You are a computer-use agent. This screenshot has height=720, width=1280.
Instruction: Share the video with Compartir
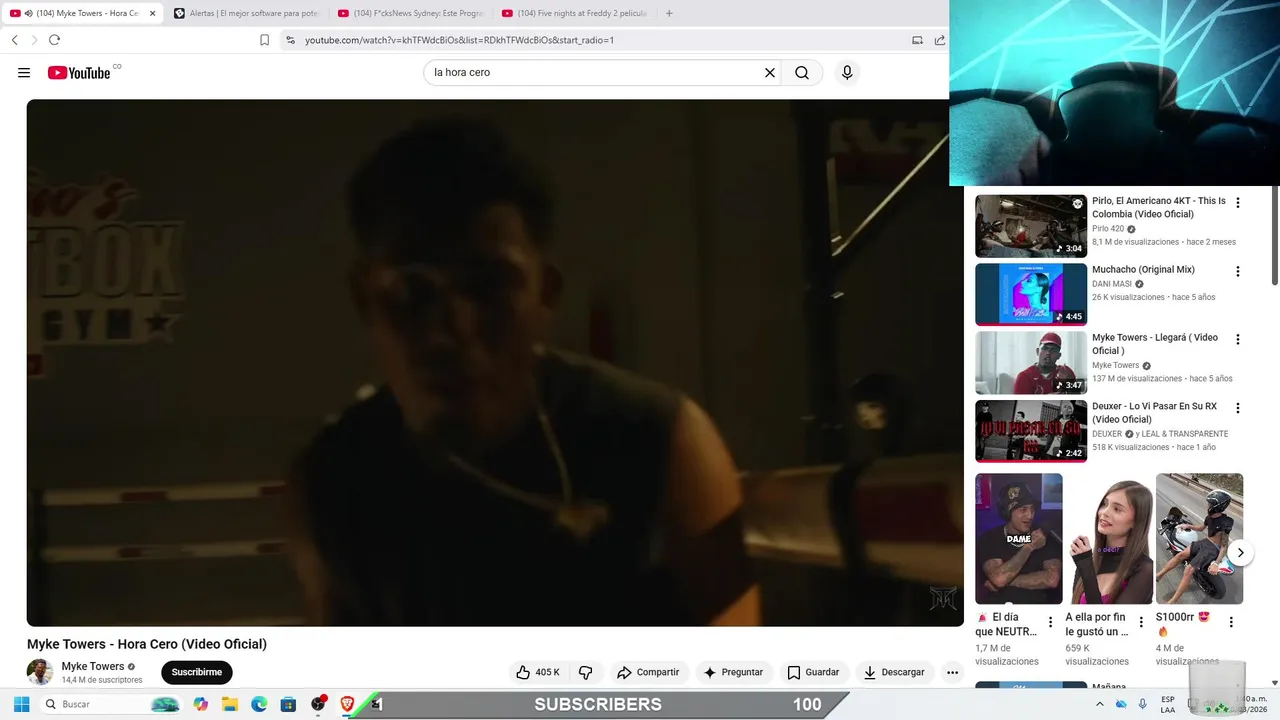click(648, 672)
